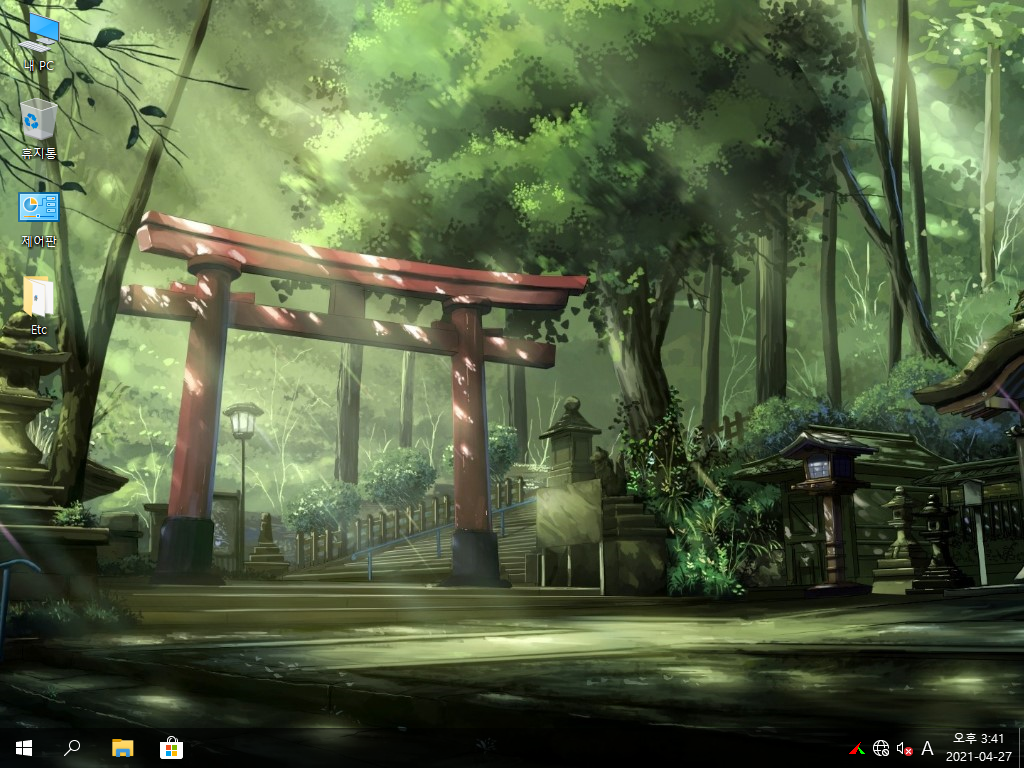Click the red-green tray application icon
1024x768 pixels.
coord(857,748)
